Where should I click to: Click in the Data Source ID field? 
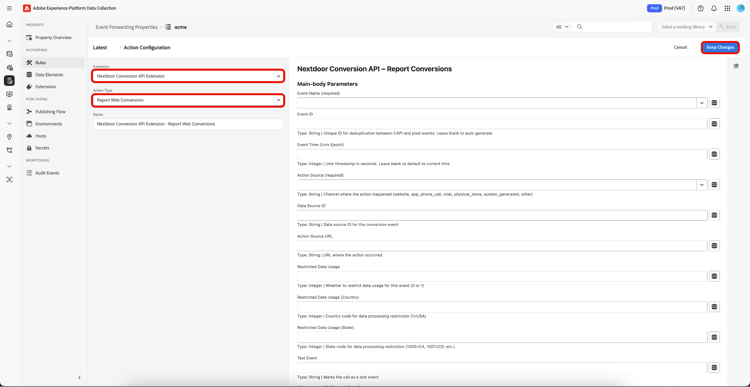coord(502,215)
